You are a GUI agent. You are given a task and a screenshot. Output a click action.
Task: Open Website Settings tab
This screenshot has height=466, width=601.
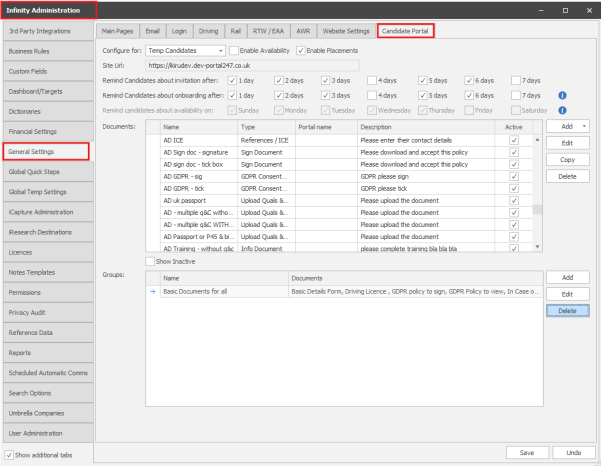pyautogui.click(x=346, y=31)
